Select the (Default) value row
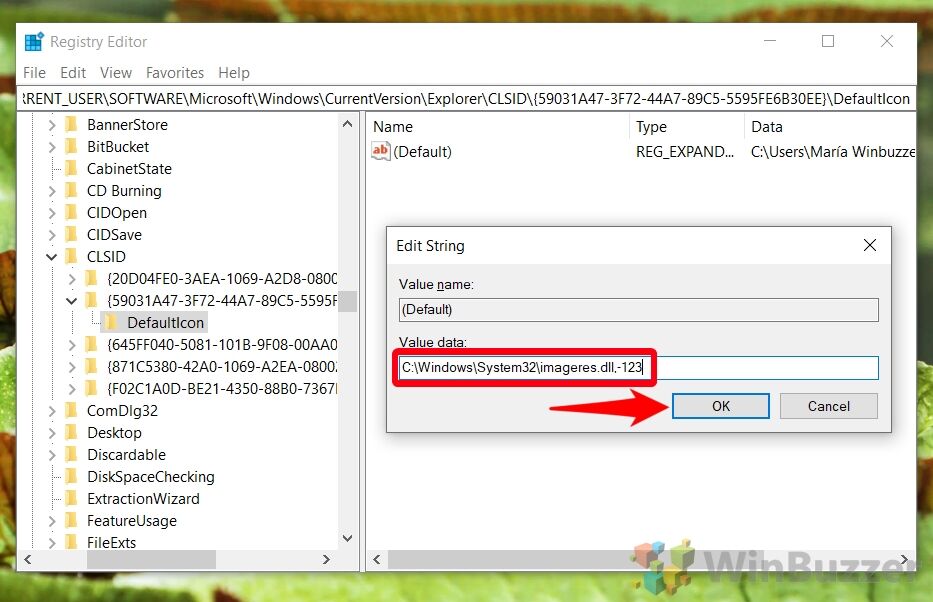The image size is (933, 602). point(641,152)
